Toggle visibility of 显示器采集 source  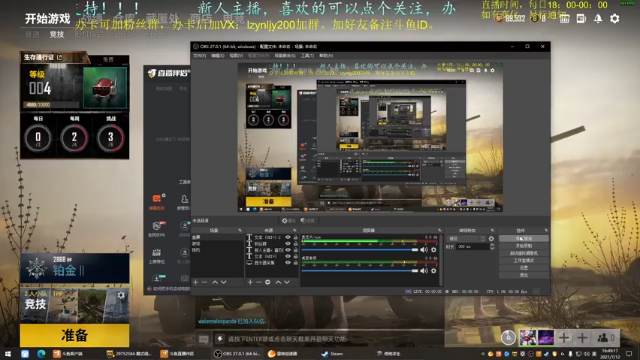click(288, 263)
